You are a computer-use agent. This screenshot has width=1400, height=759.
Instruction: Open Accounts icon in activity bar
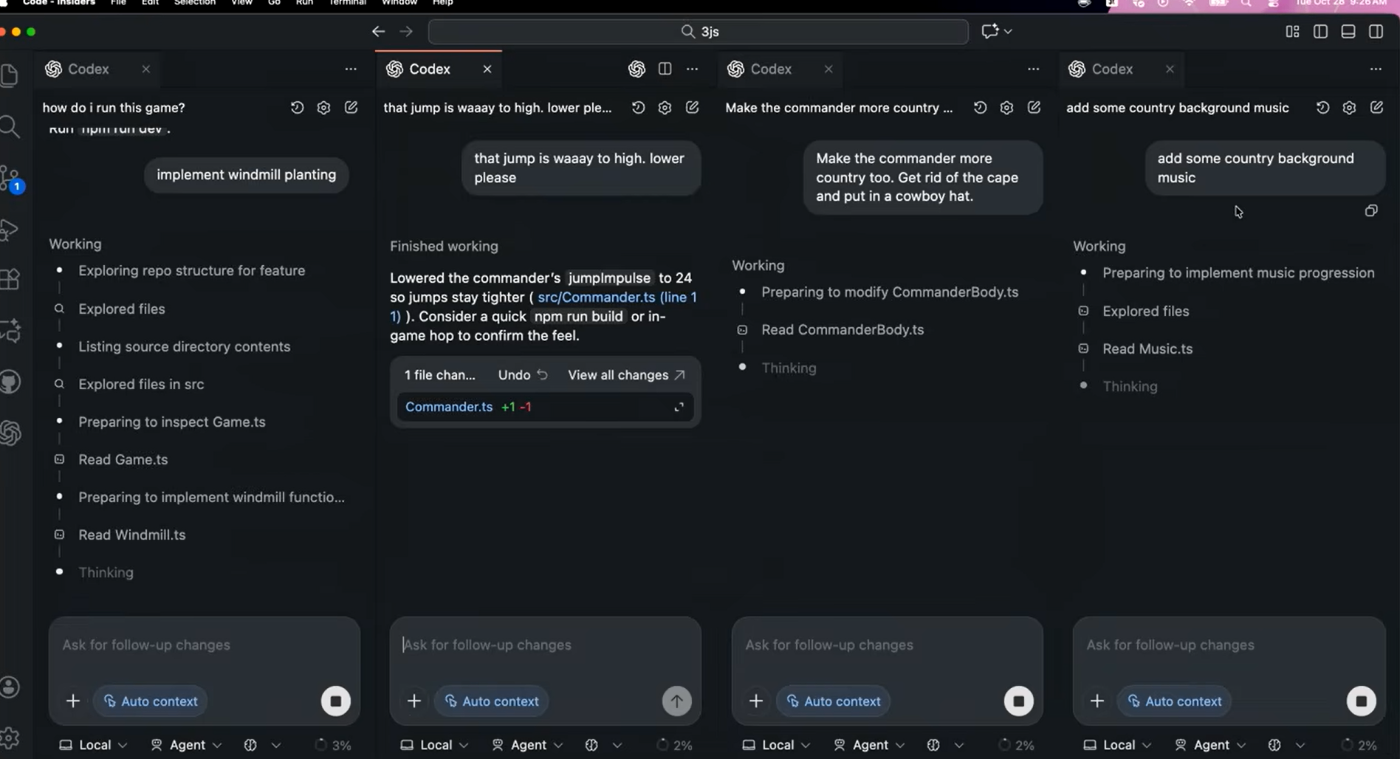pyautogui.click(x=10, y=687)
